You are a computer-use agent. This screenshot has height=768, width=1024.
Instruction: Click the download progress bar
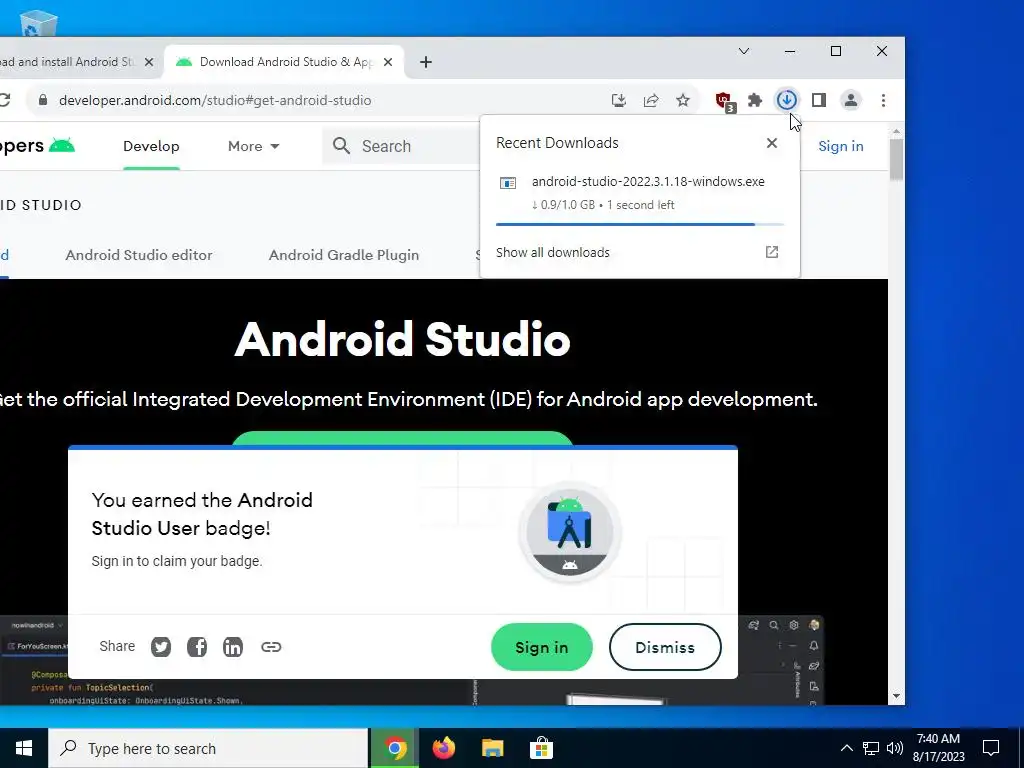coord(639,224)
